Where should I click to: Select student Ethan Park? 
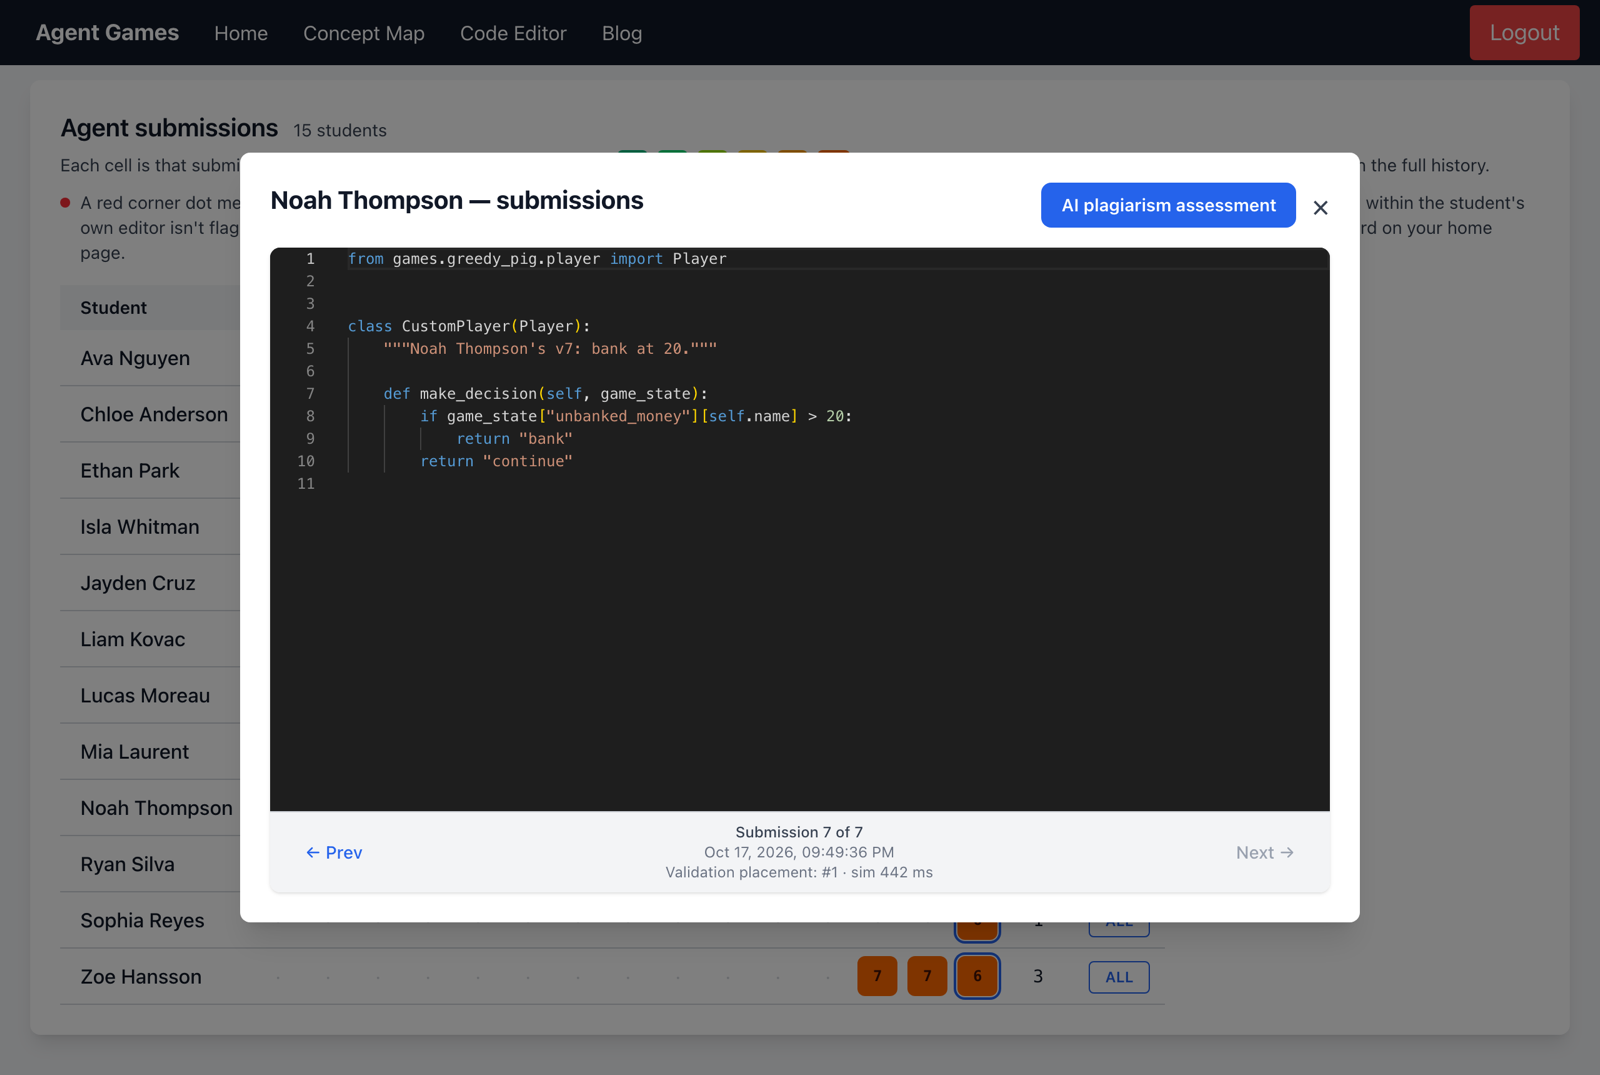coord(130,470)
